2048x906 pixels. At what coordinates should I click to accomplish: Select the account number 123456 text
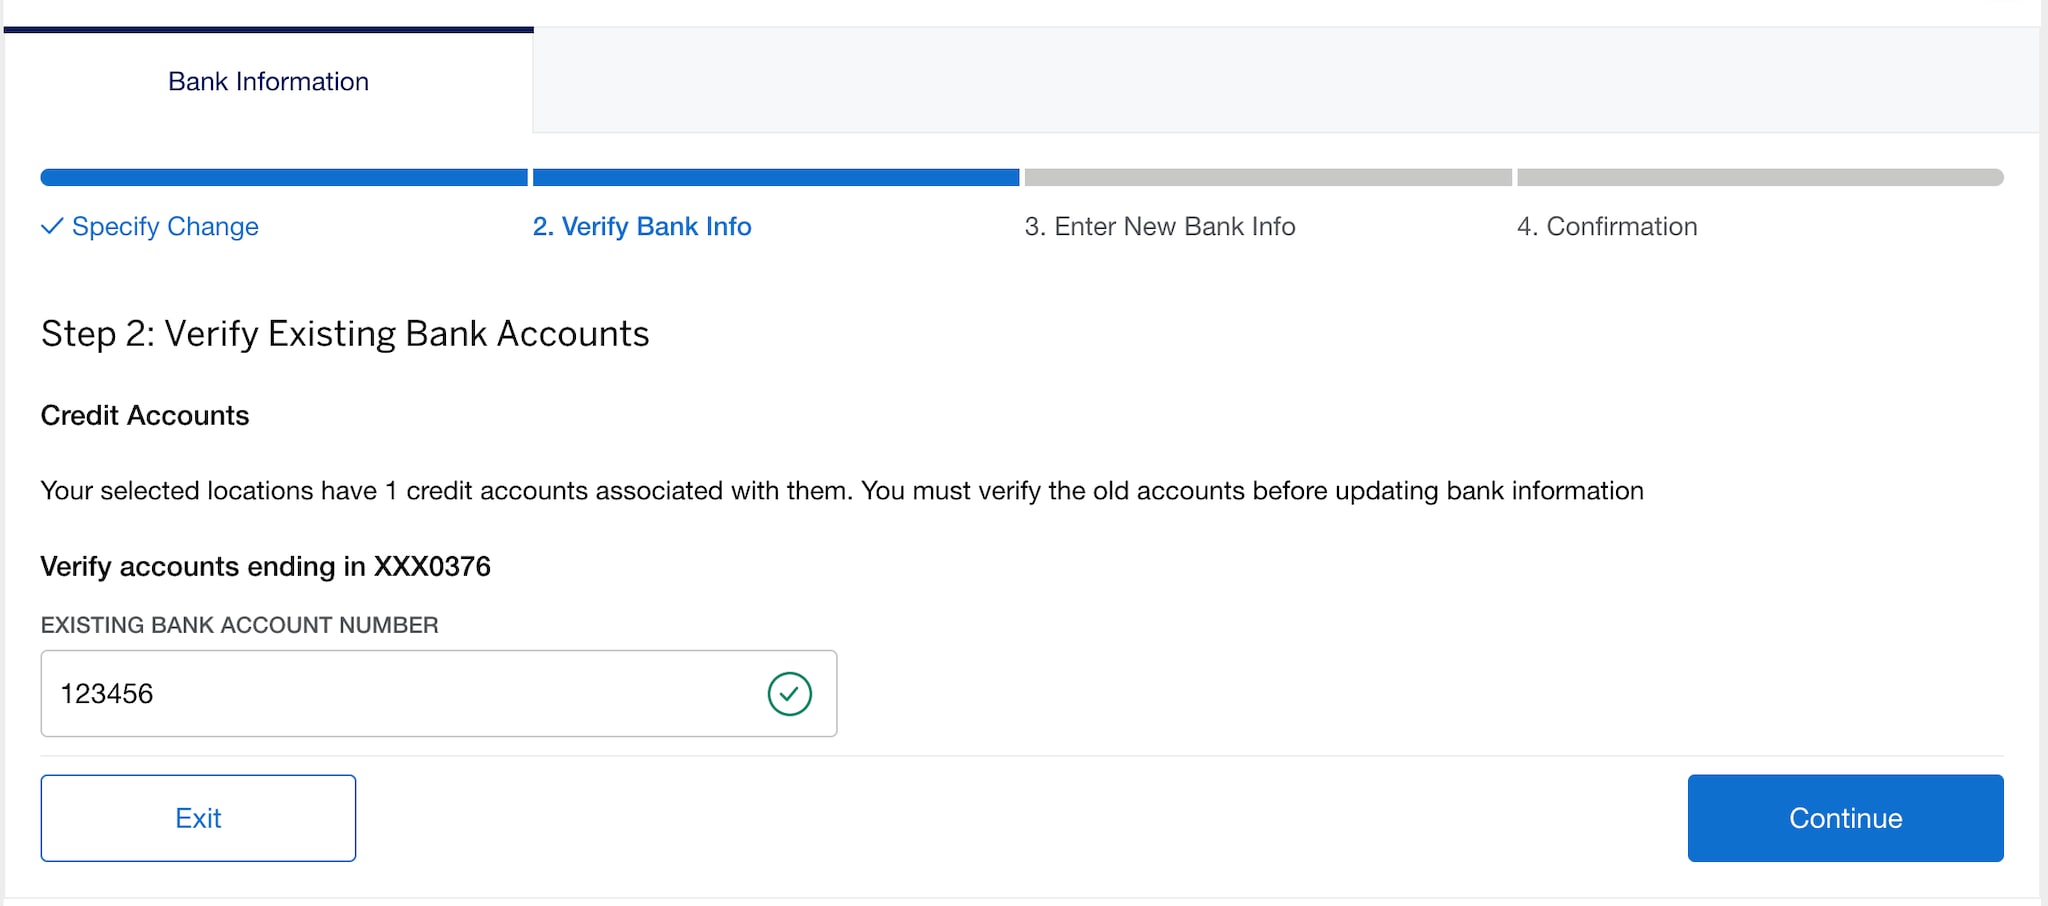[108, 693]
